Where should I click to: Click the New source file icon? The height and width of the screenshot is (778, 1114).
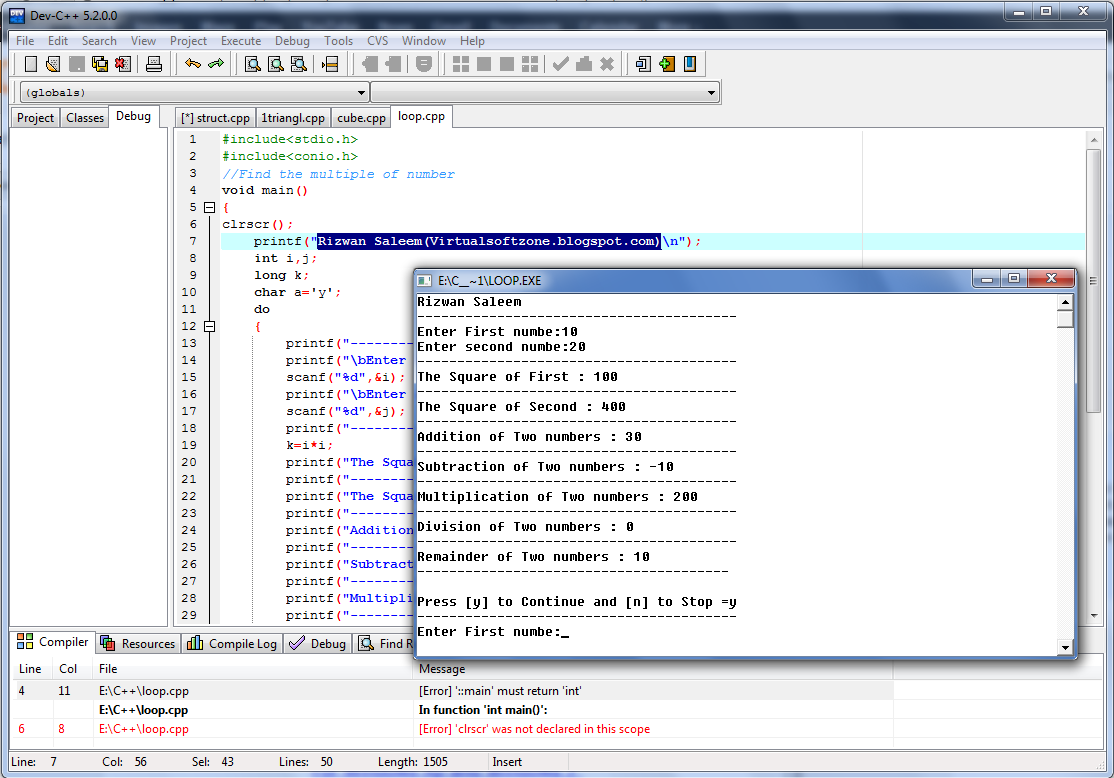31,65
